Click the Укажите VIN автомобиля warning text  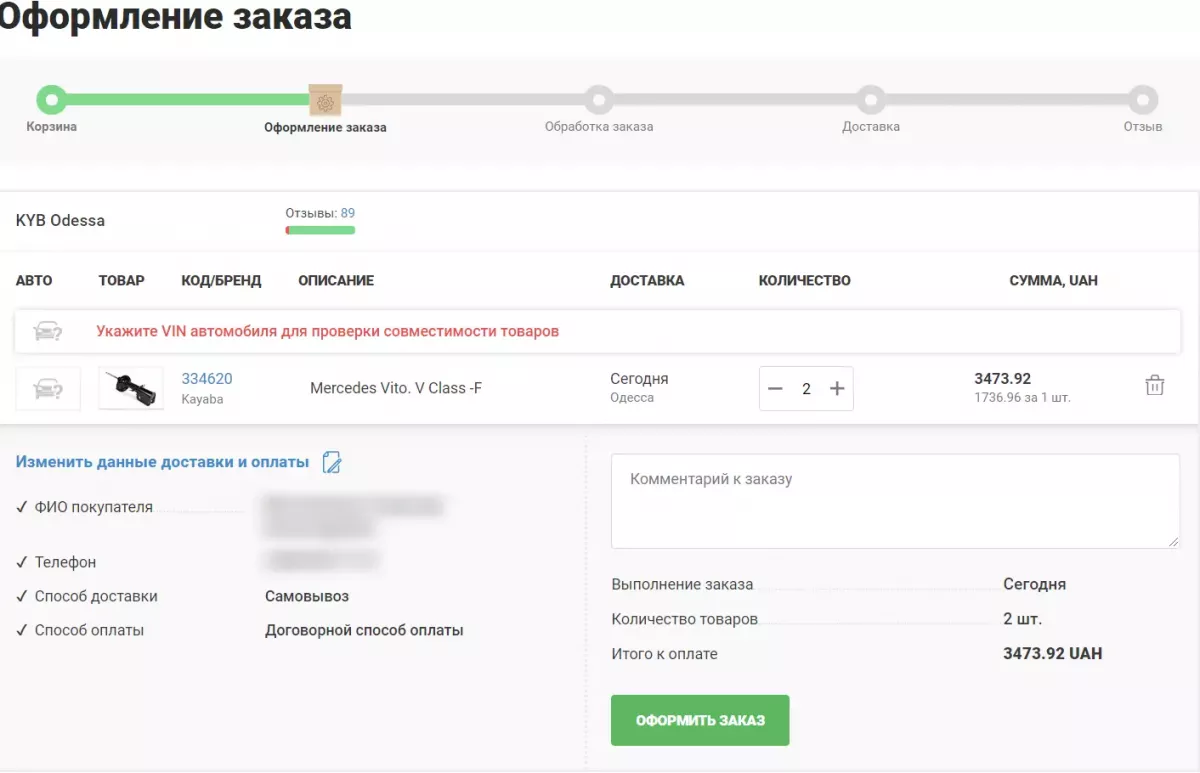(x=327, y=331)
